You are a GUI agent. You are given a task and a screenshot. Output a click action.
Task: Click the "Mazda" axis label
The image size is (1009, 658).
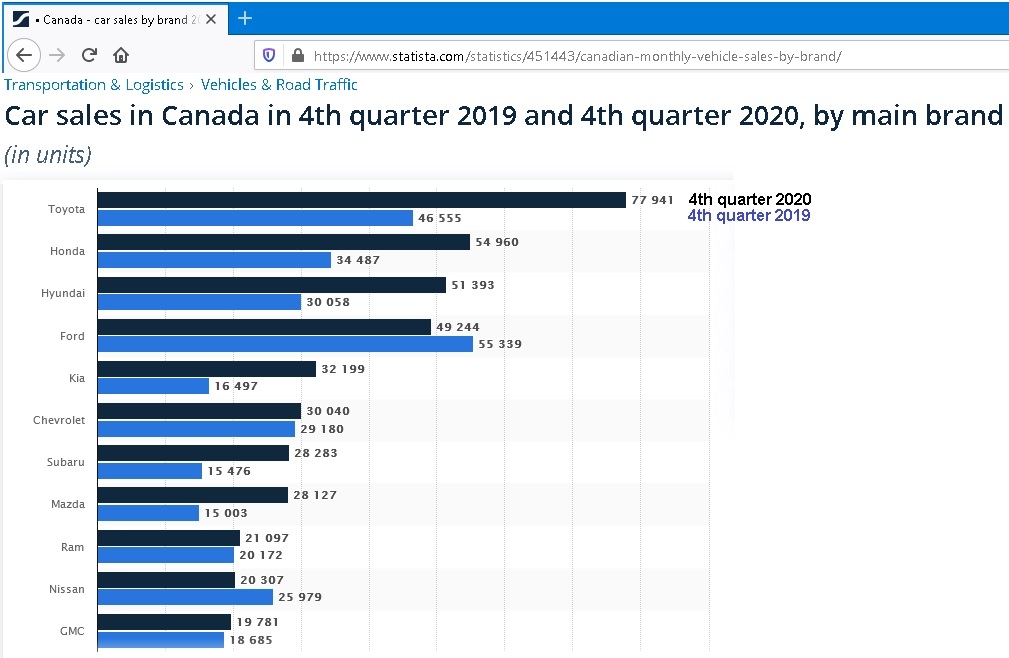[68, 504]
